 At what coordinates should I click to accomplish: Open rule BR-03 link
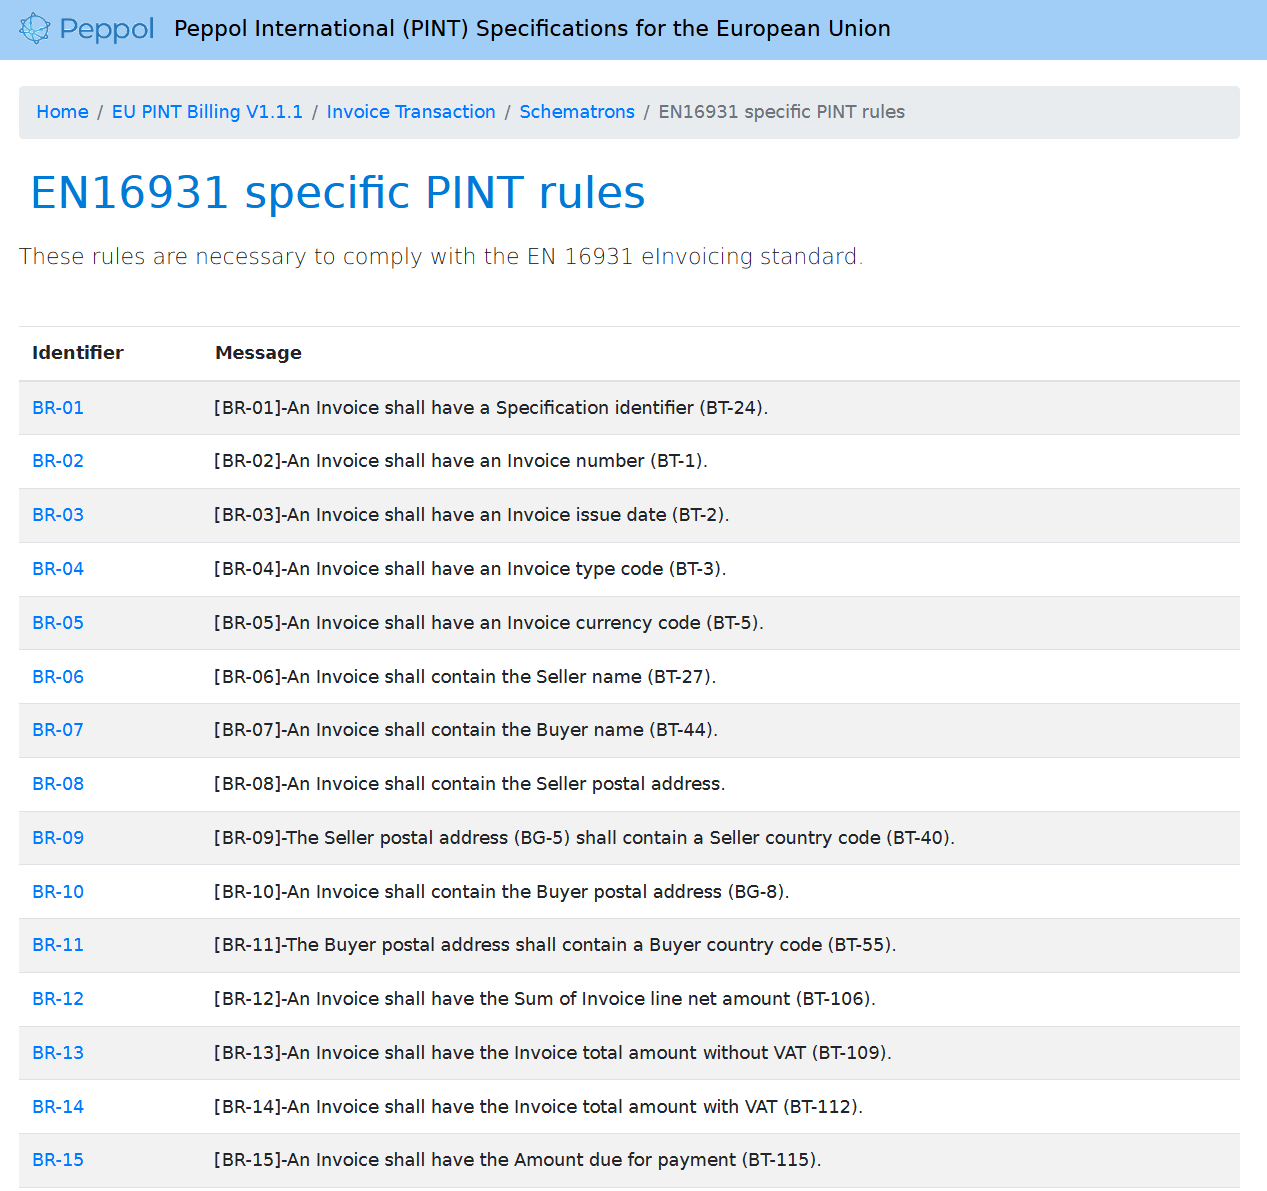pos(58,515)
